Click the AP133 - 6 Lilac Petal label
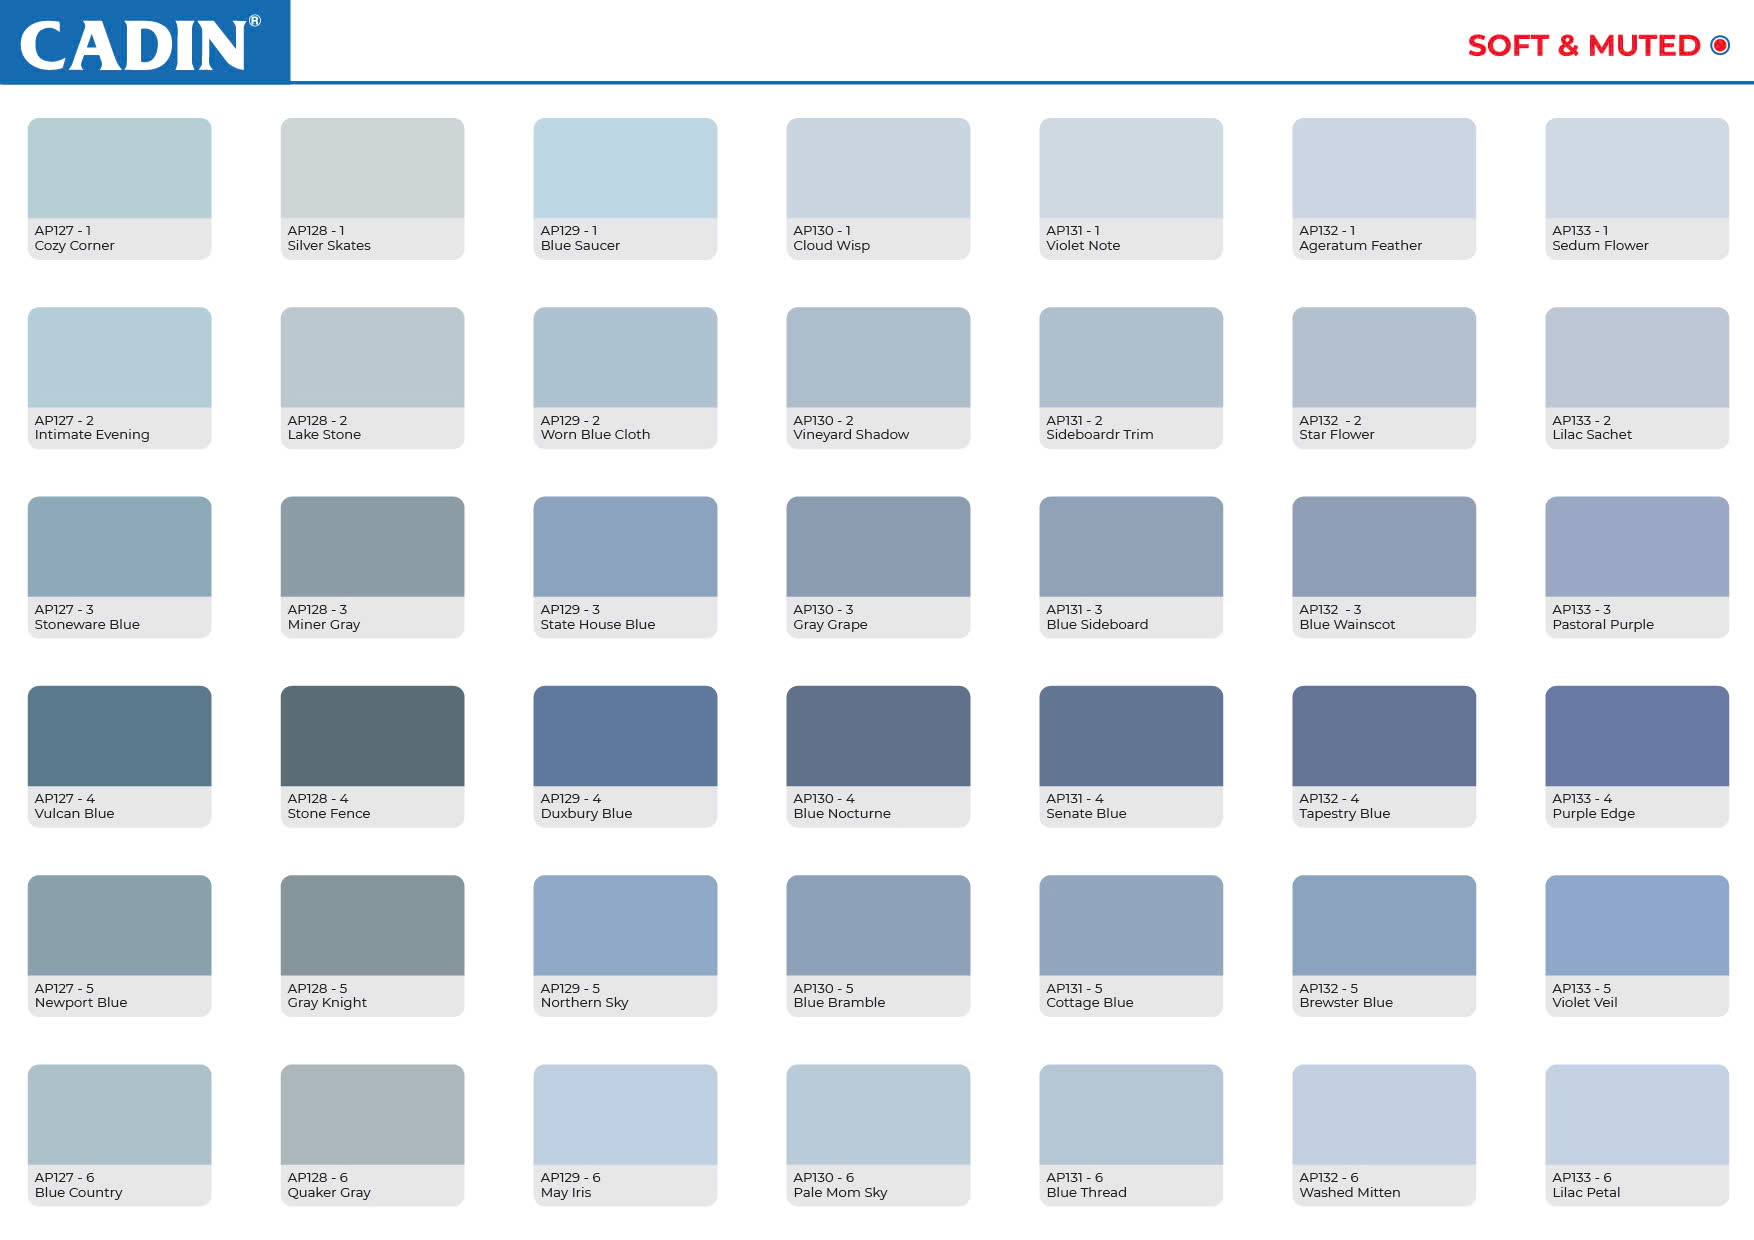 pyautogui.click(x=1586, y=1185)
